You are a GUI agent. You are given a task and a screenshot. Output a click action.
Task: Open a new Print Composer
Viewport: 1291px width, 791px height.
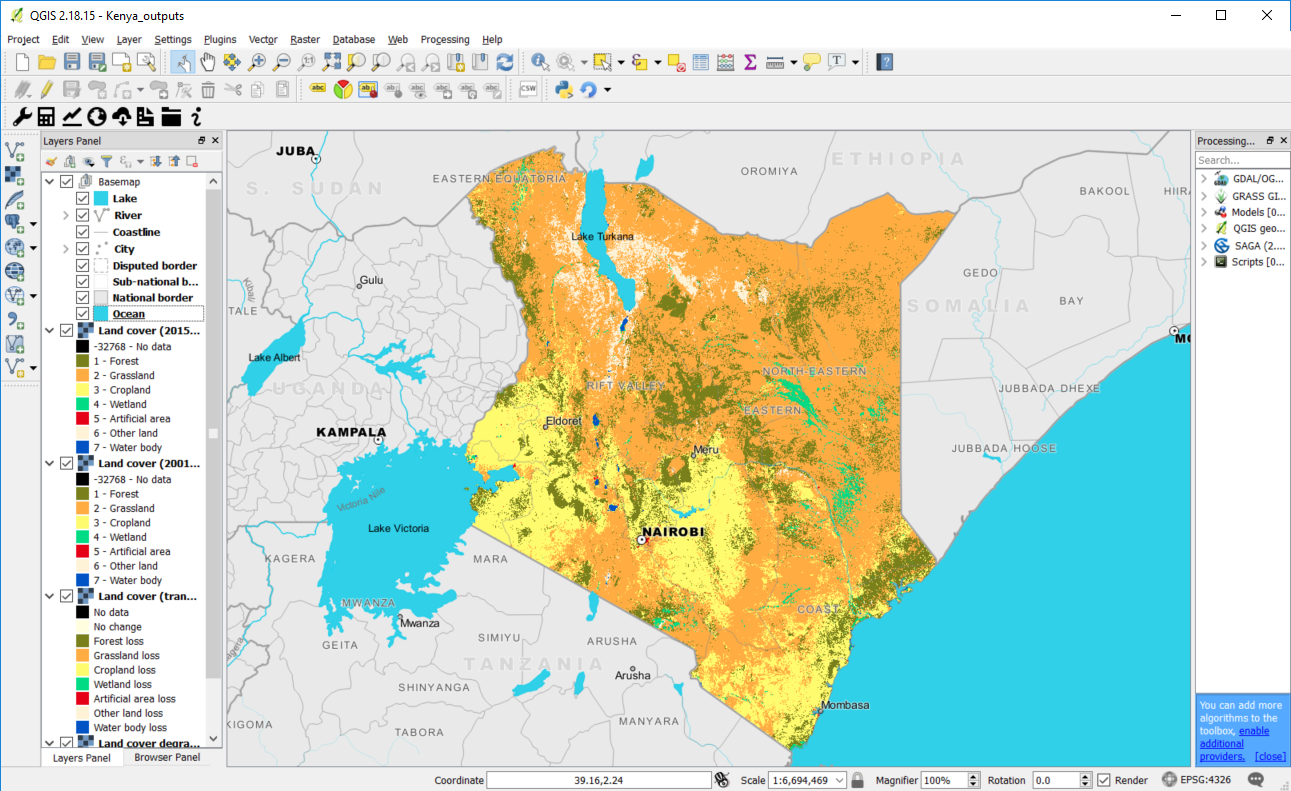coord(120,61)
